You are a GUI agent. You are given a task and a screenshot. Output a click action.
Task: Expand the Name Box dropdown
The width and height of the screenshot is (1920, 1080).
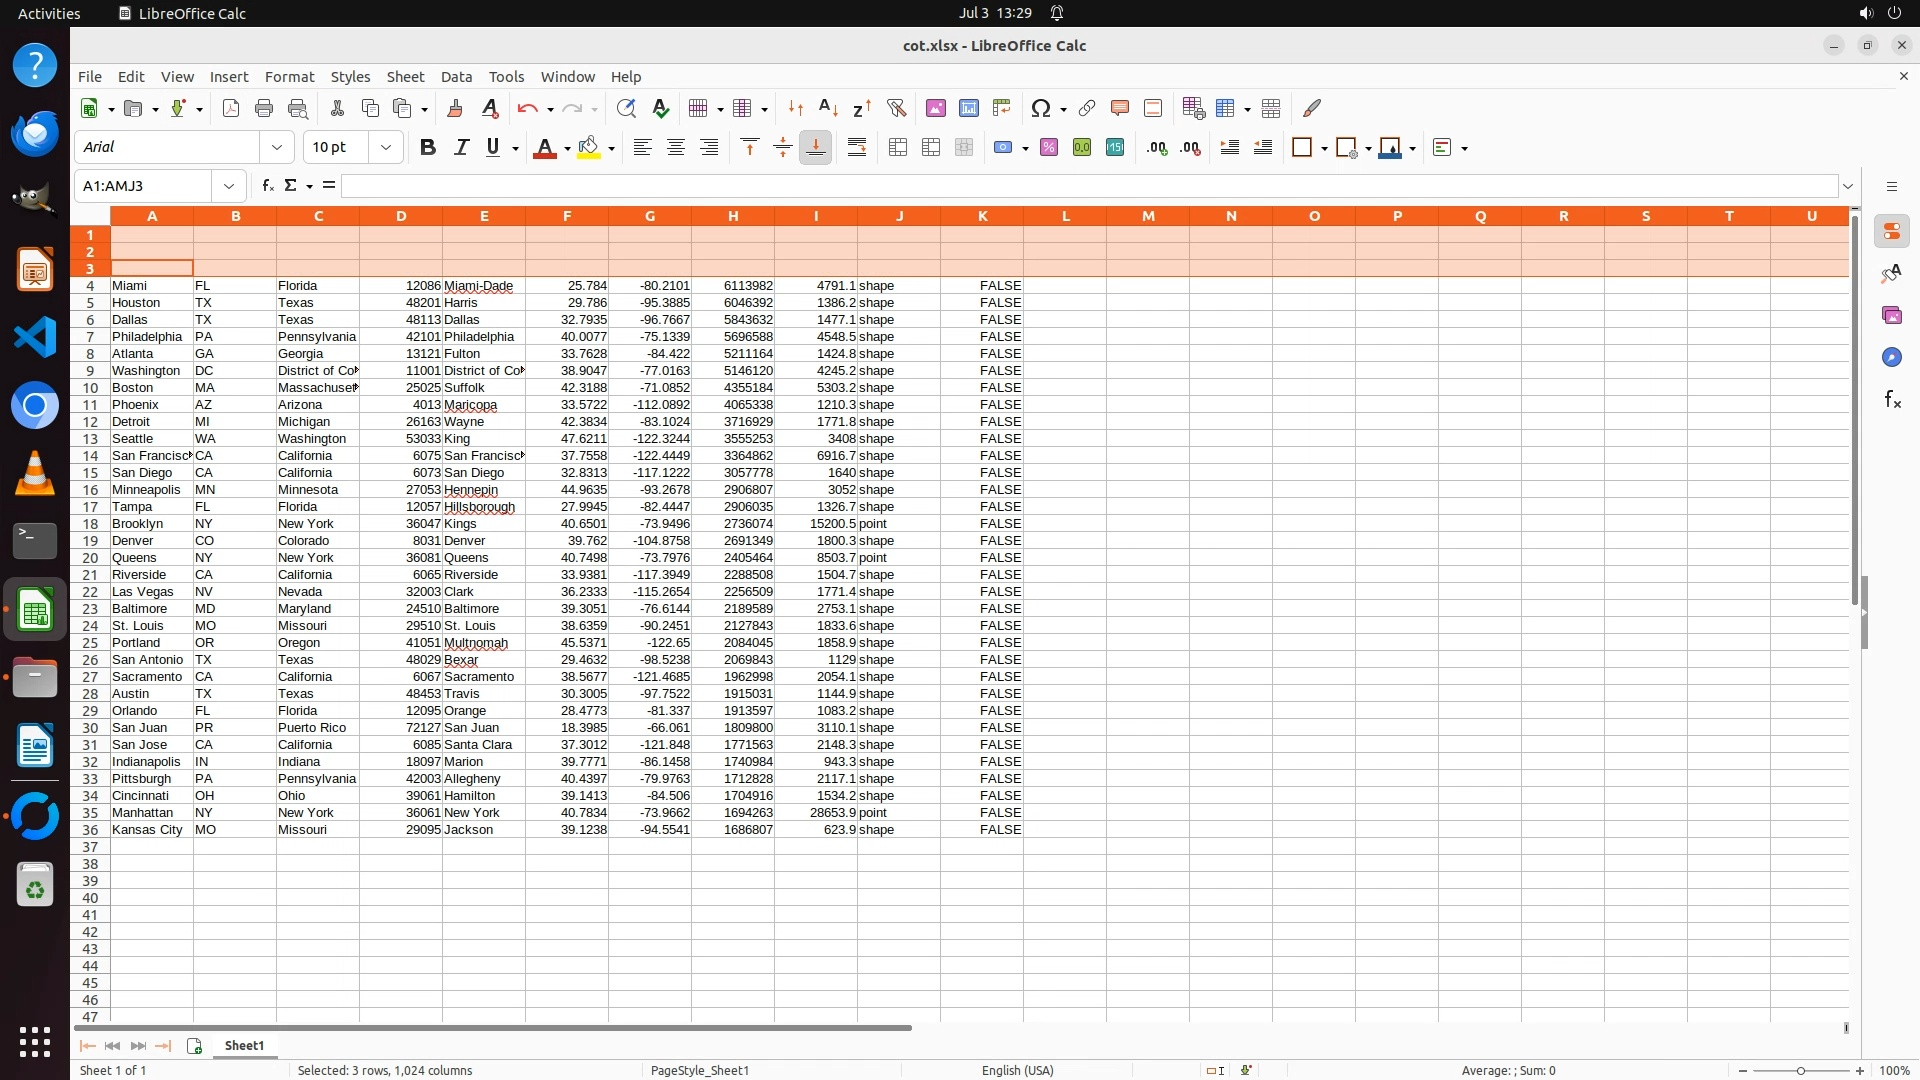(x=229, y=186)
